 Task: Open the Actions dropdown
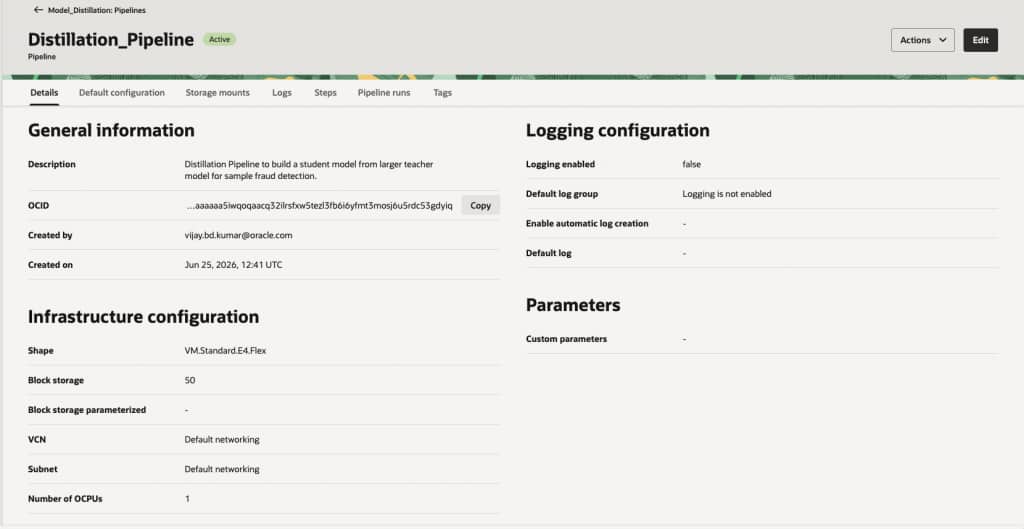tap(922, 40)
